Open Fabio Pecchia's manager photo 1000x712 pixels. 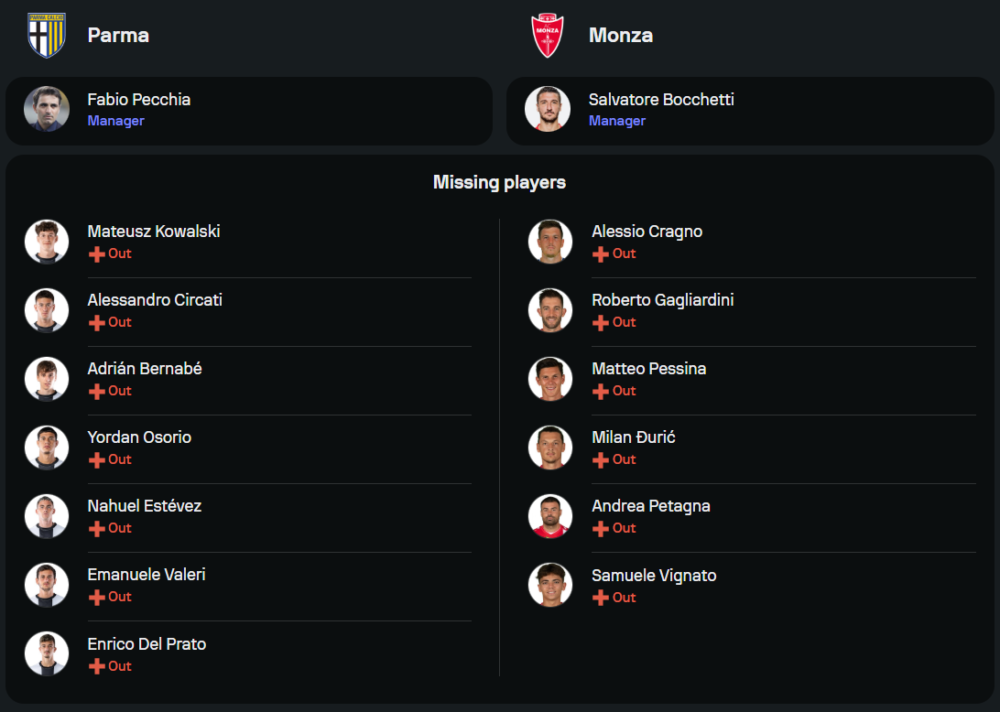tap(47, 109)
